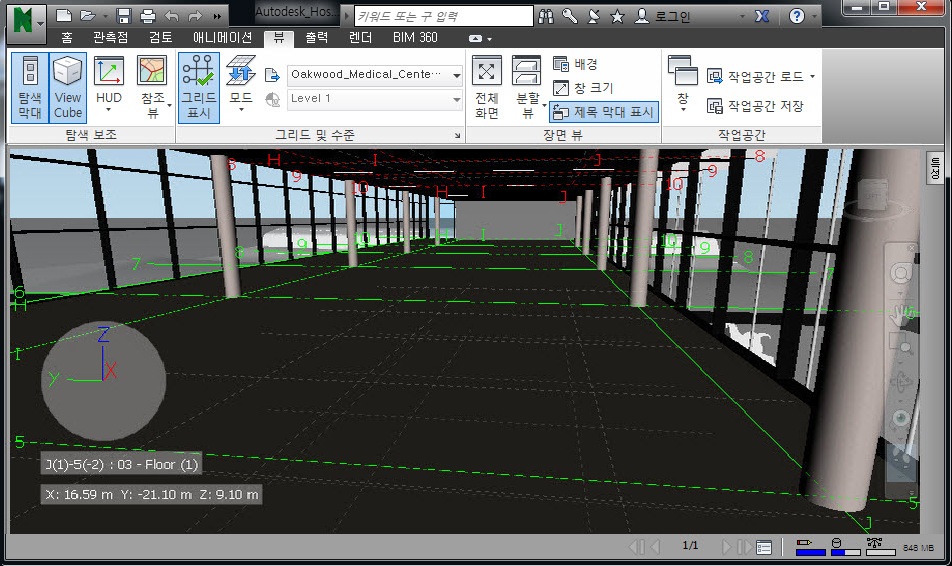Open 작업공간 로드 load workspace
Screen dimensions: 952x566
pos(760,77)
